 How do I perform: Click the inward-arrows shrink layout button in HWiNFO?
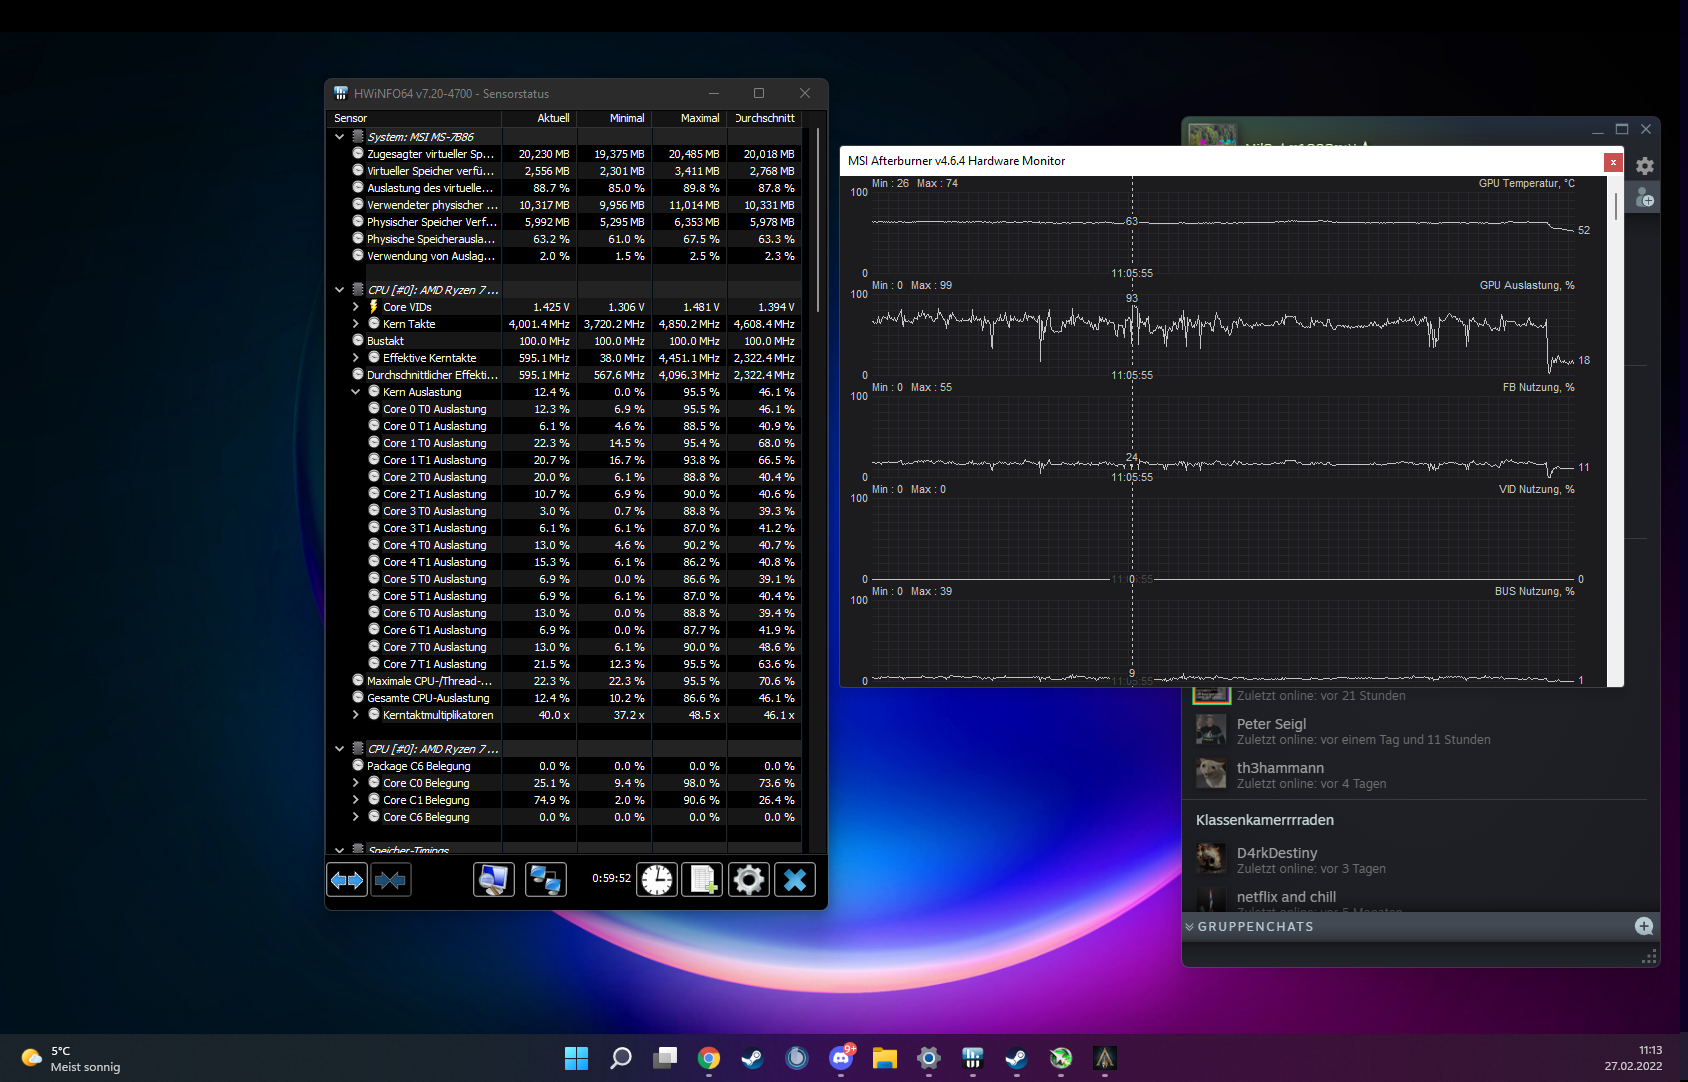coord(391,880)
